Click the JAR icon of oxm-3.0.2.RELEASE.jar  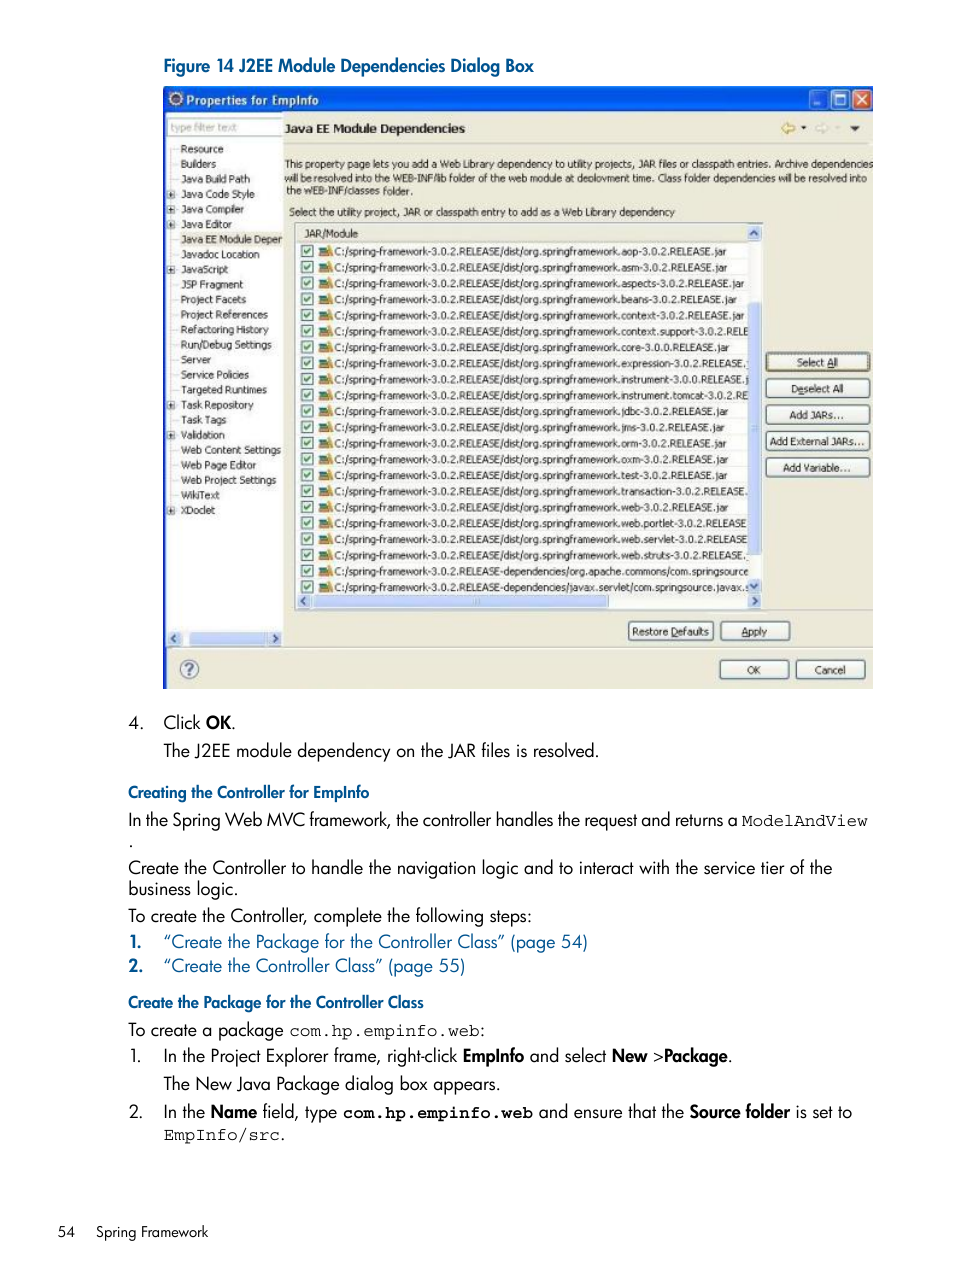[x=325, y=459]
